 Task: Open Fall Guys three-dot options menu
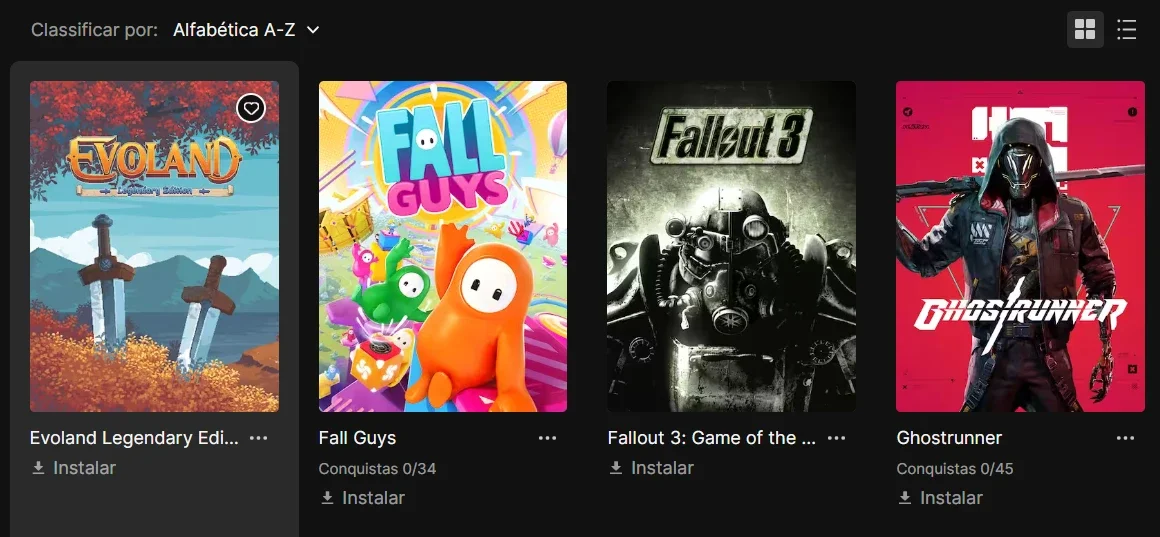click(x=547, y=438)
